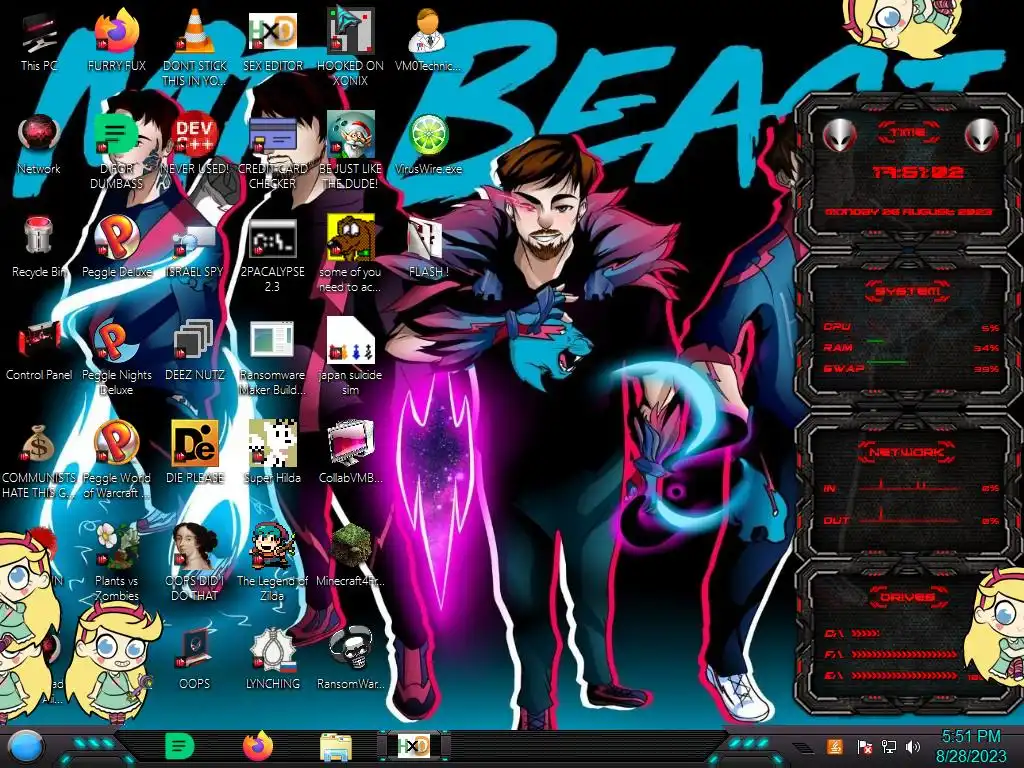
Task: Open the HxD SEX EDITOR shortcut
Action: [272, 31]
